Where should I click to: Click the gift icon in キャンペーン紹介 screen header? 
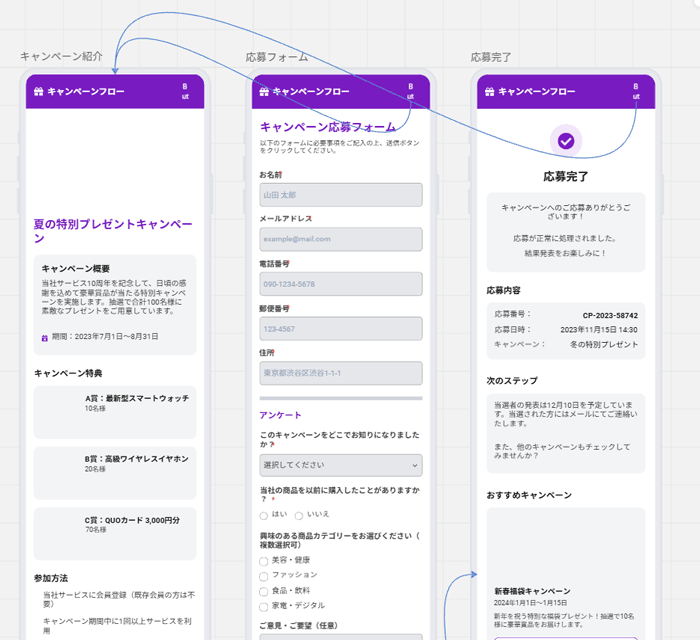[39, 91]
